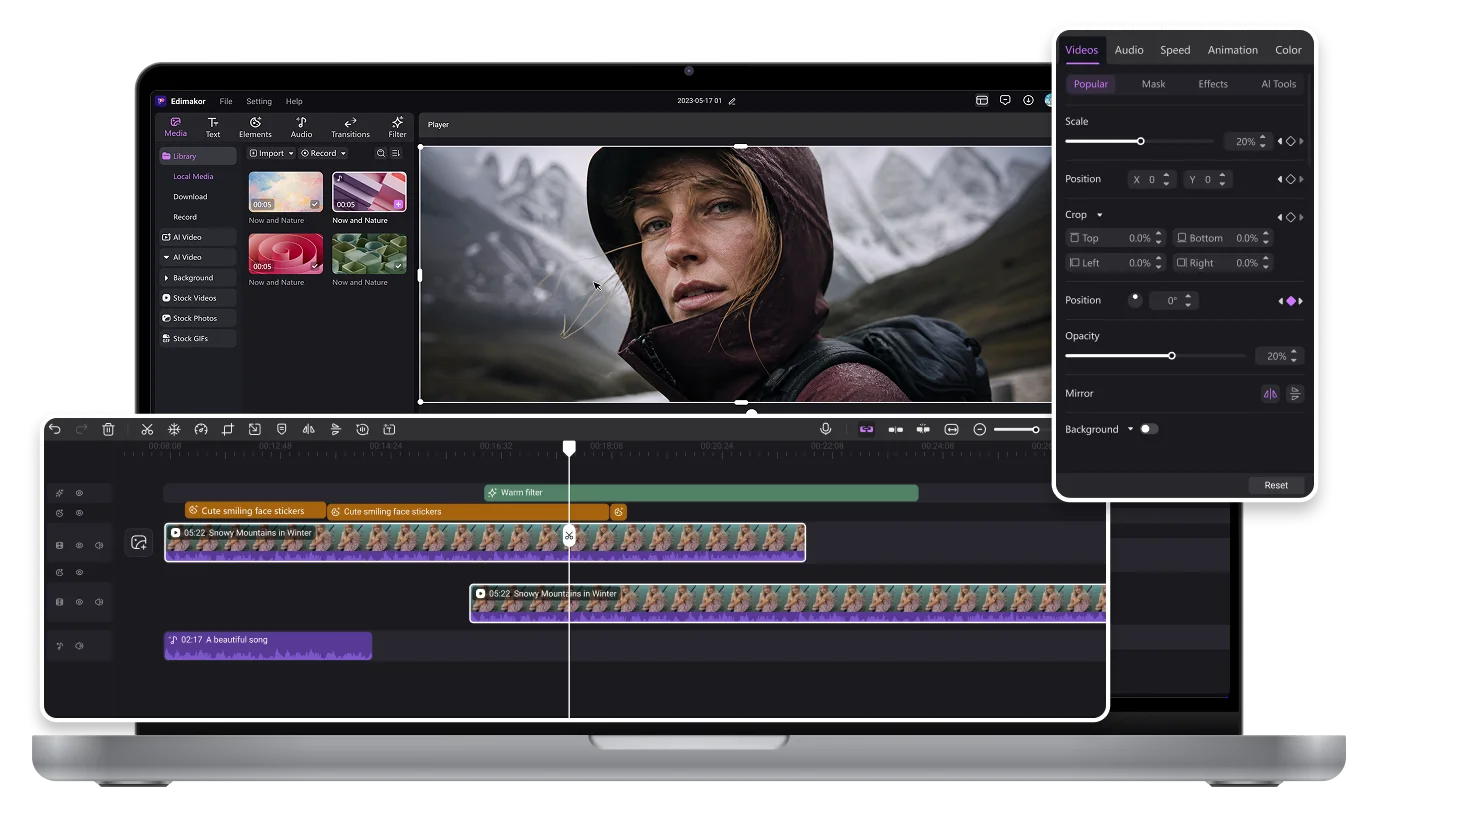Open the feedback message icon in title bar
This screenshot has width=1472, height=836.
point(1005,100)
